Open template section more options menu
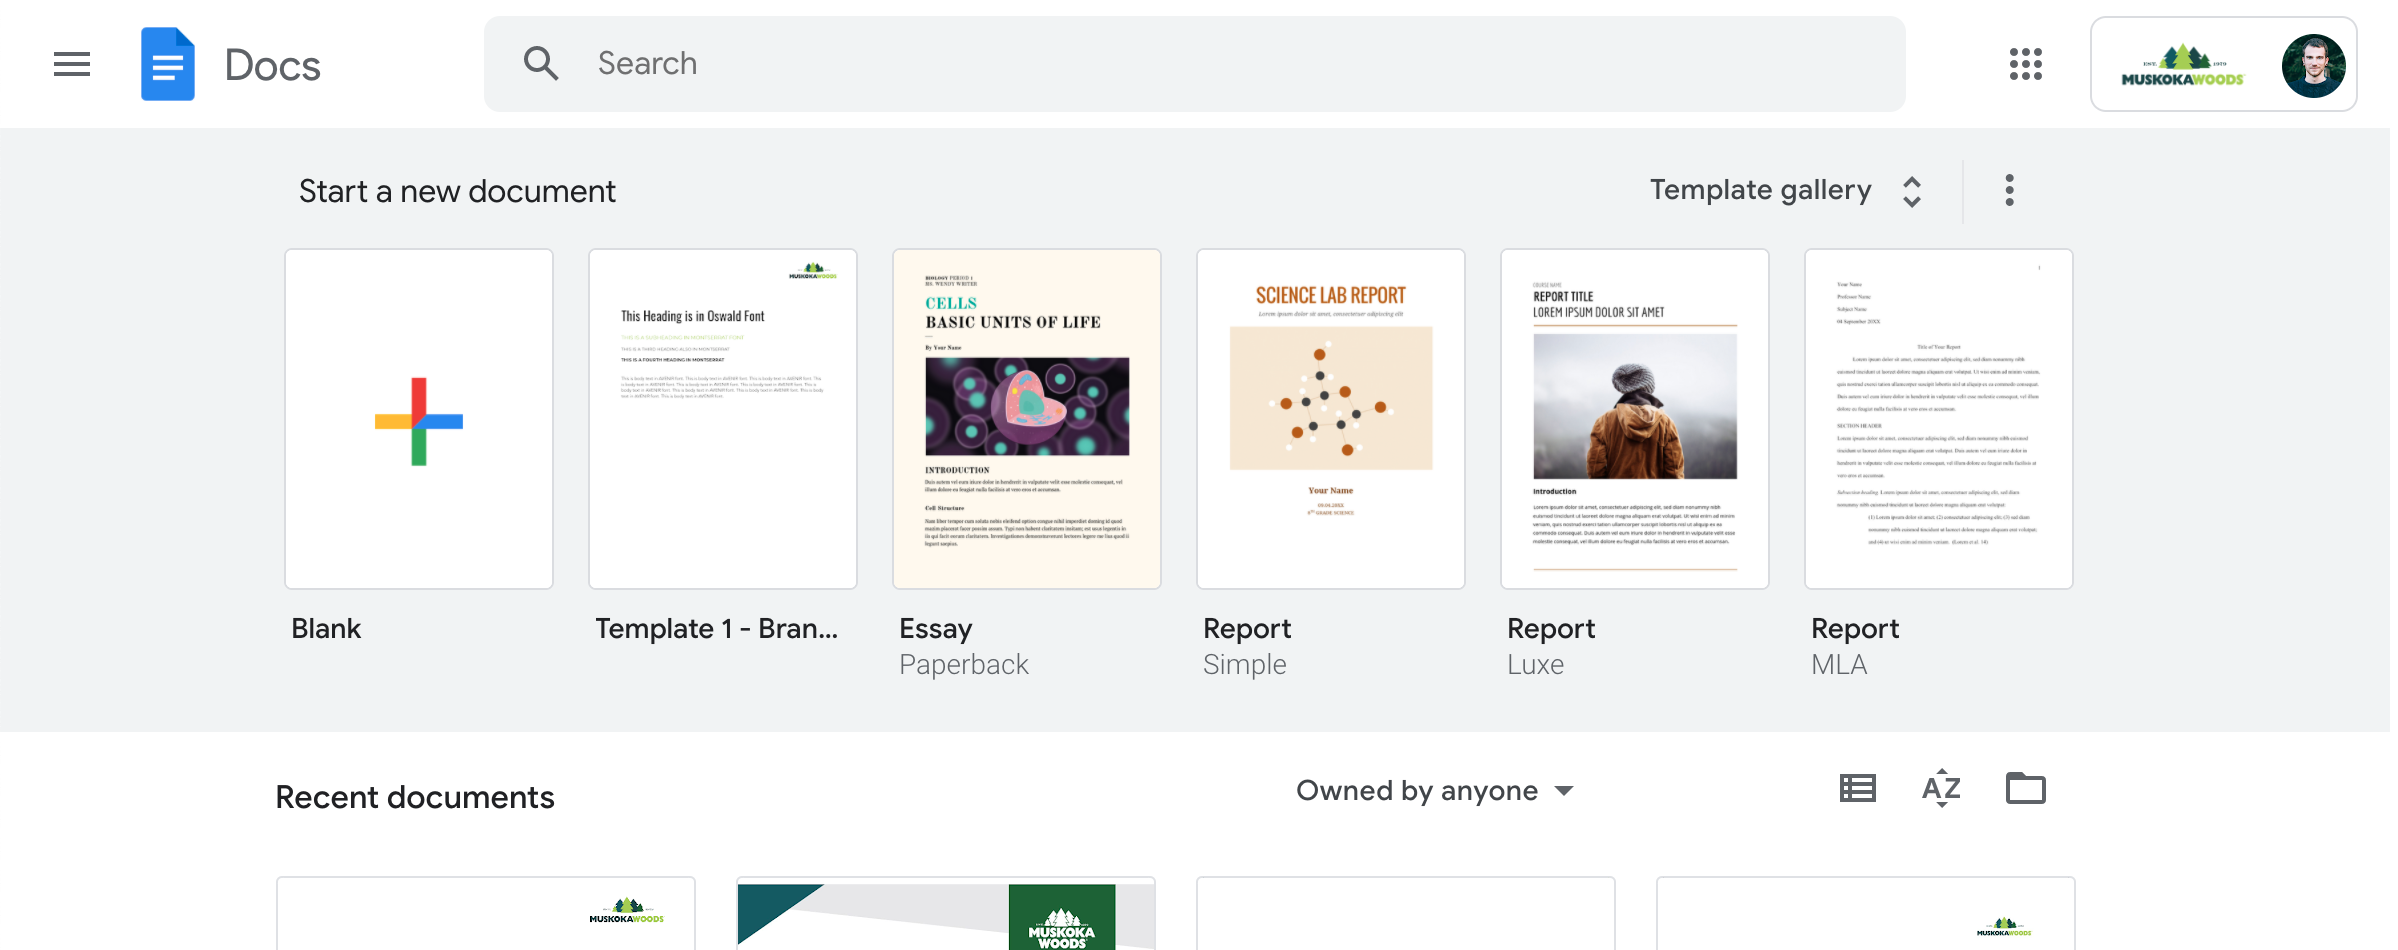Image resolution: width=2398 pixels, height=950 pixels. click(2009, 190)
